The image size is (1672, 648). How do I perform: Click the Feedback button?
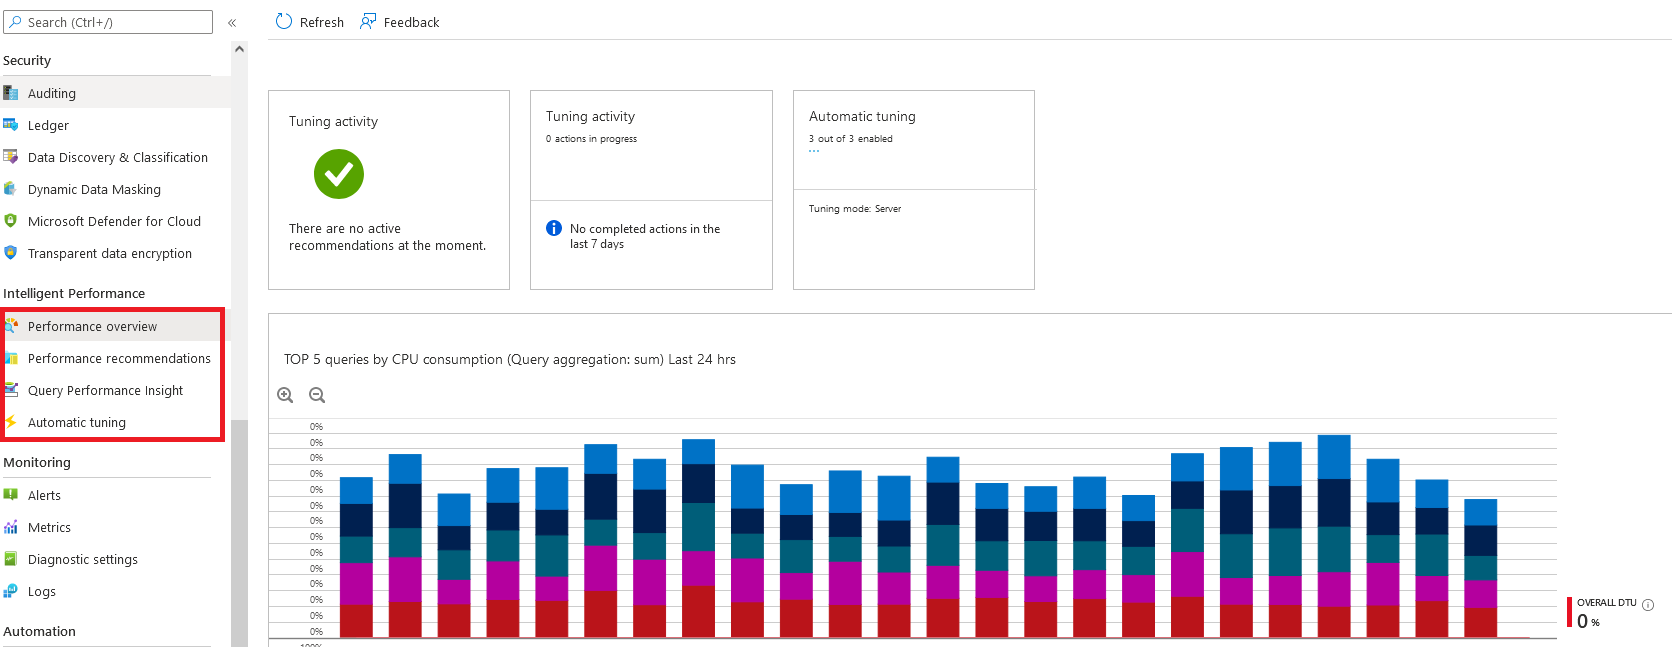pos(400,22)
